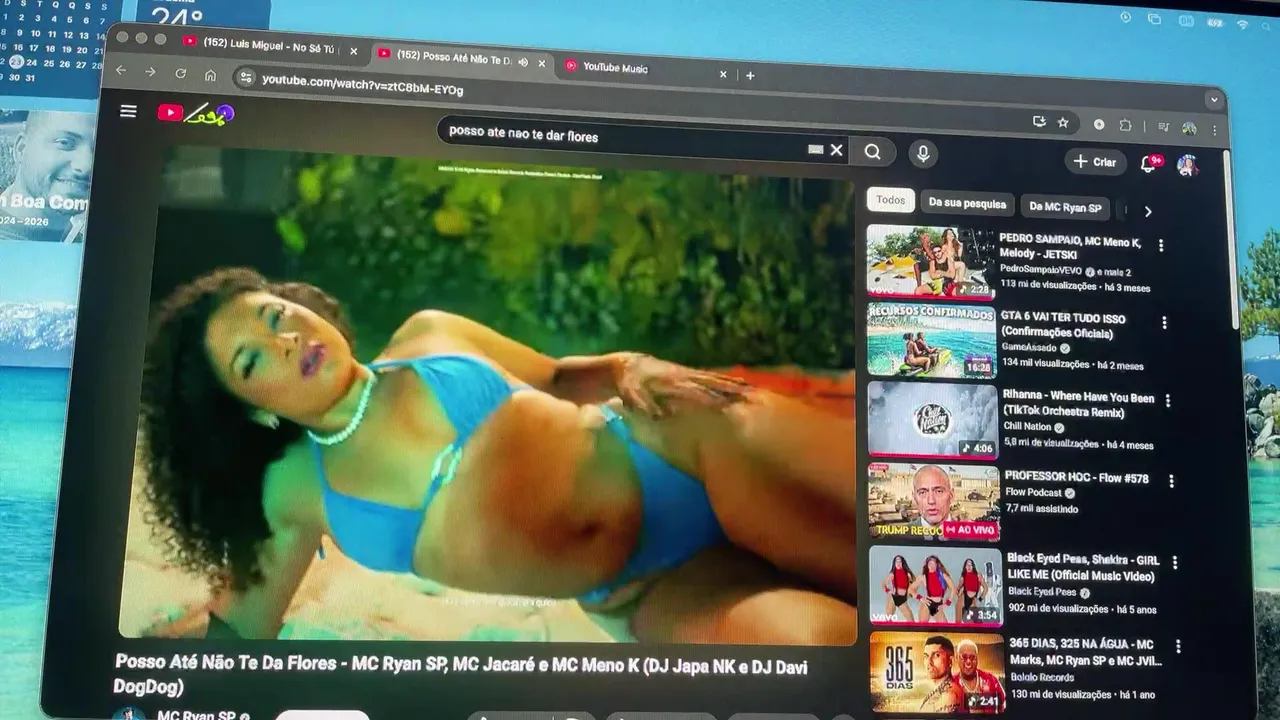Open the media controls icon in toolbar
1280x720 pixels.
[1163, 127]
